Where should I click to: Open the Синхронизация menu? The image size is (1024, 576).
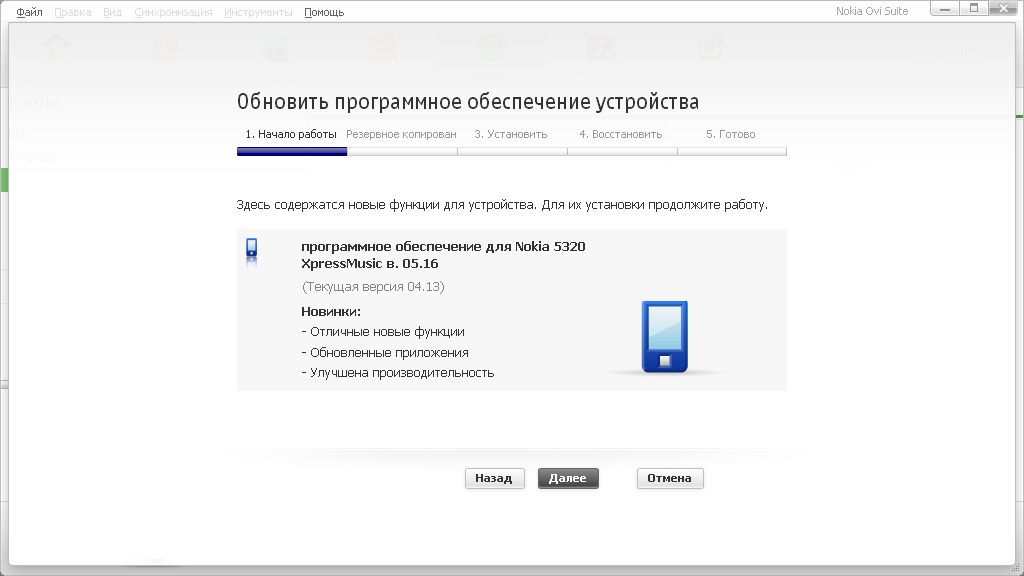[x=173, y=12]
